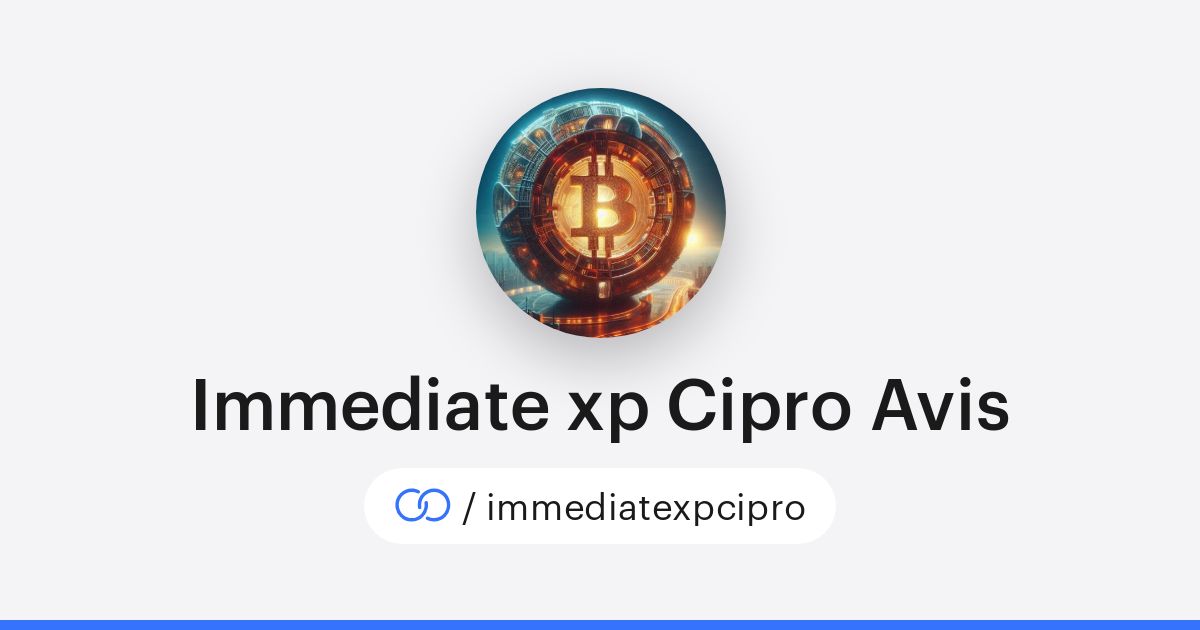Click the slash before immediatexpcipro

pos(469,508)
